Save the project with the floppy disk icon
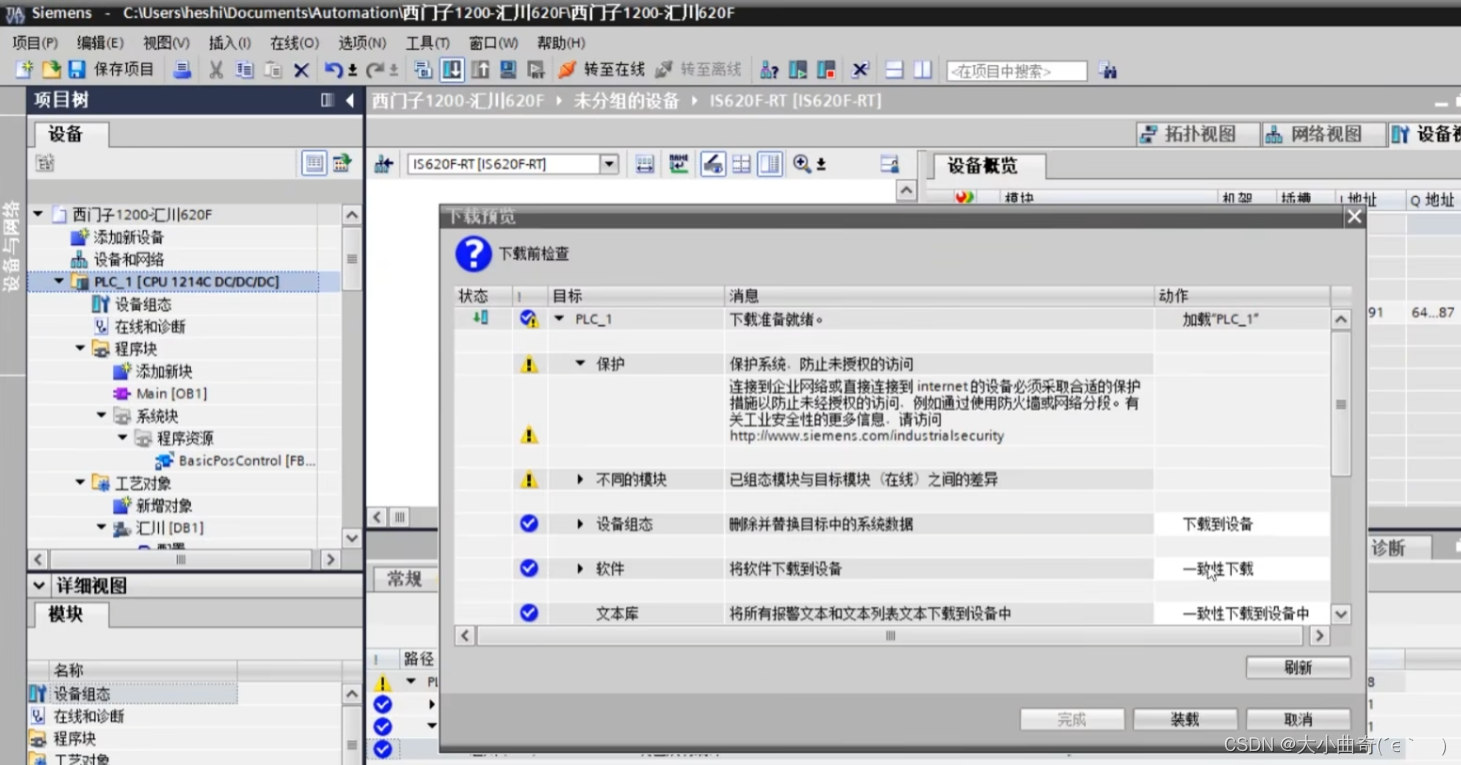Viewport: 1461px width, 765px height. coord(77,70)
